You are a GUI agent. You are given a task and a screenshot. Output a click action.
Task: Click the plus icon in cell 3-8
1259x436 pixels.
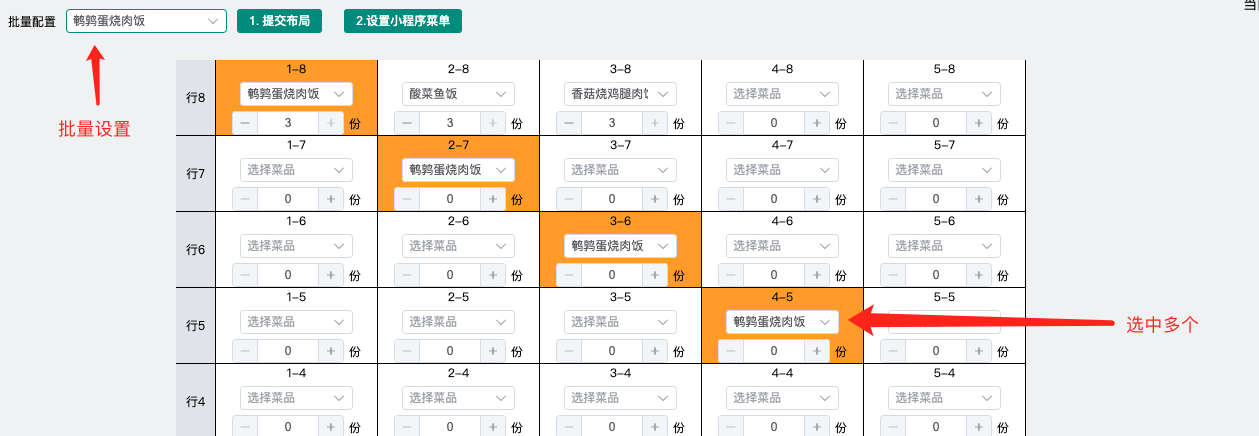tap(655, 123)
